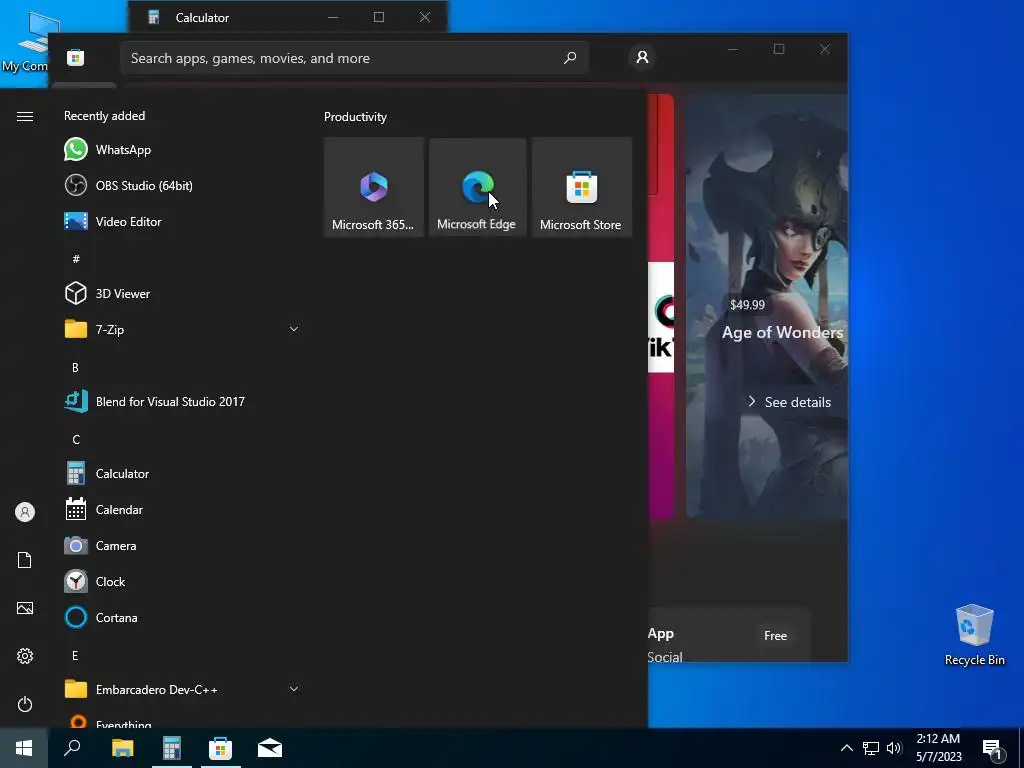Open Video Editor app

click(x=183, y=221)
